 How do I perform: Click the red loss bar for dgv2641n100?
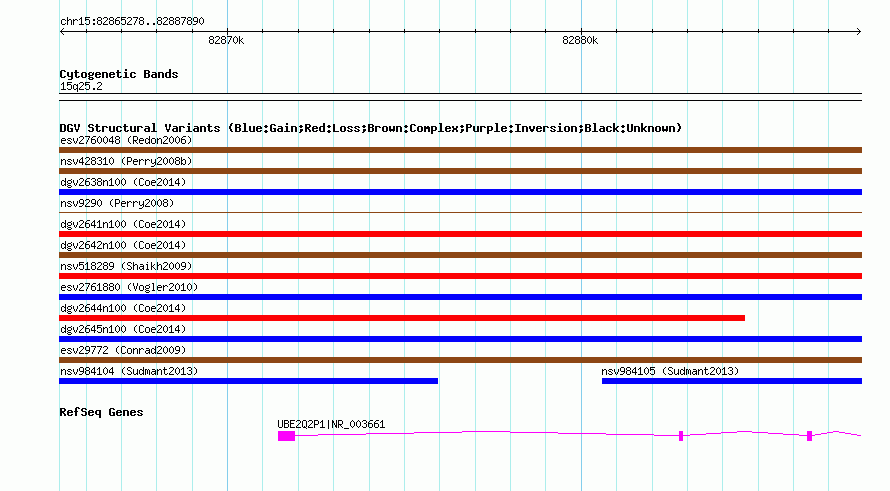point(460,234)
